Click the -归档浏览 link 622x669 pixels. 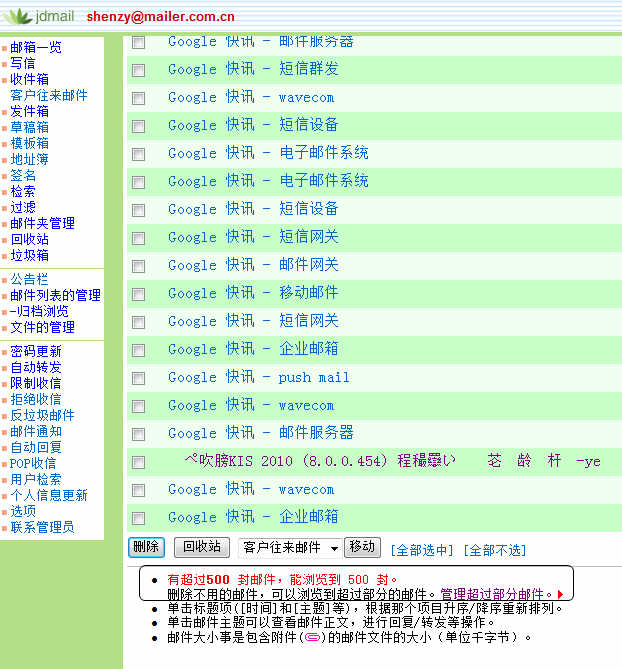coord(39,311)
